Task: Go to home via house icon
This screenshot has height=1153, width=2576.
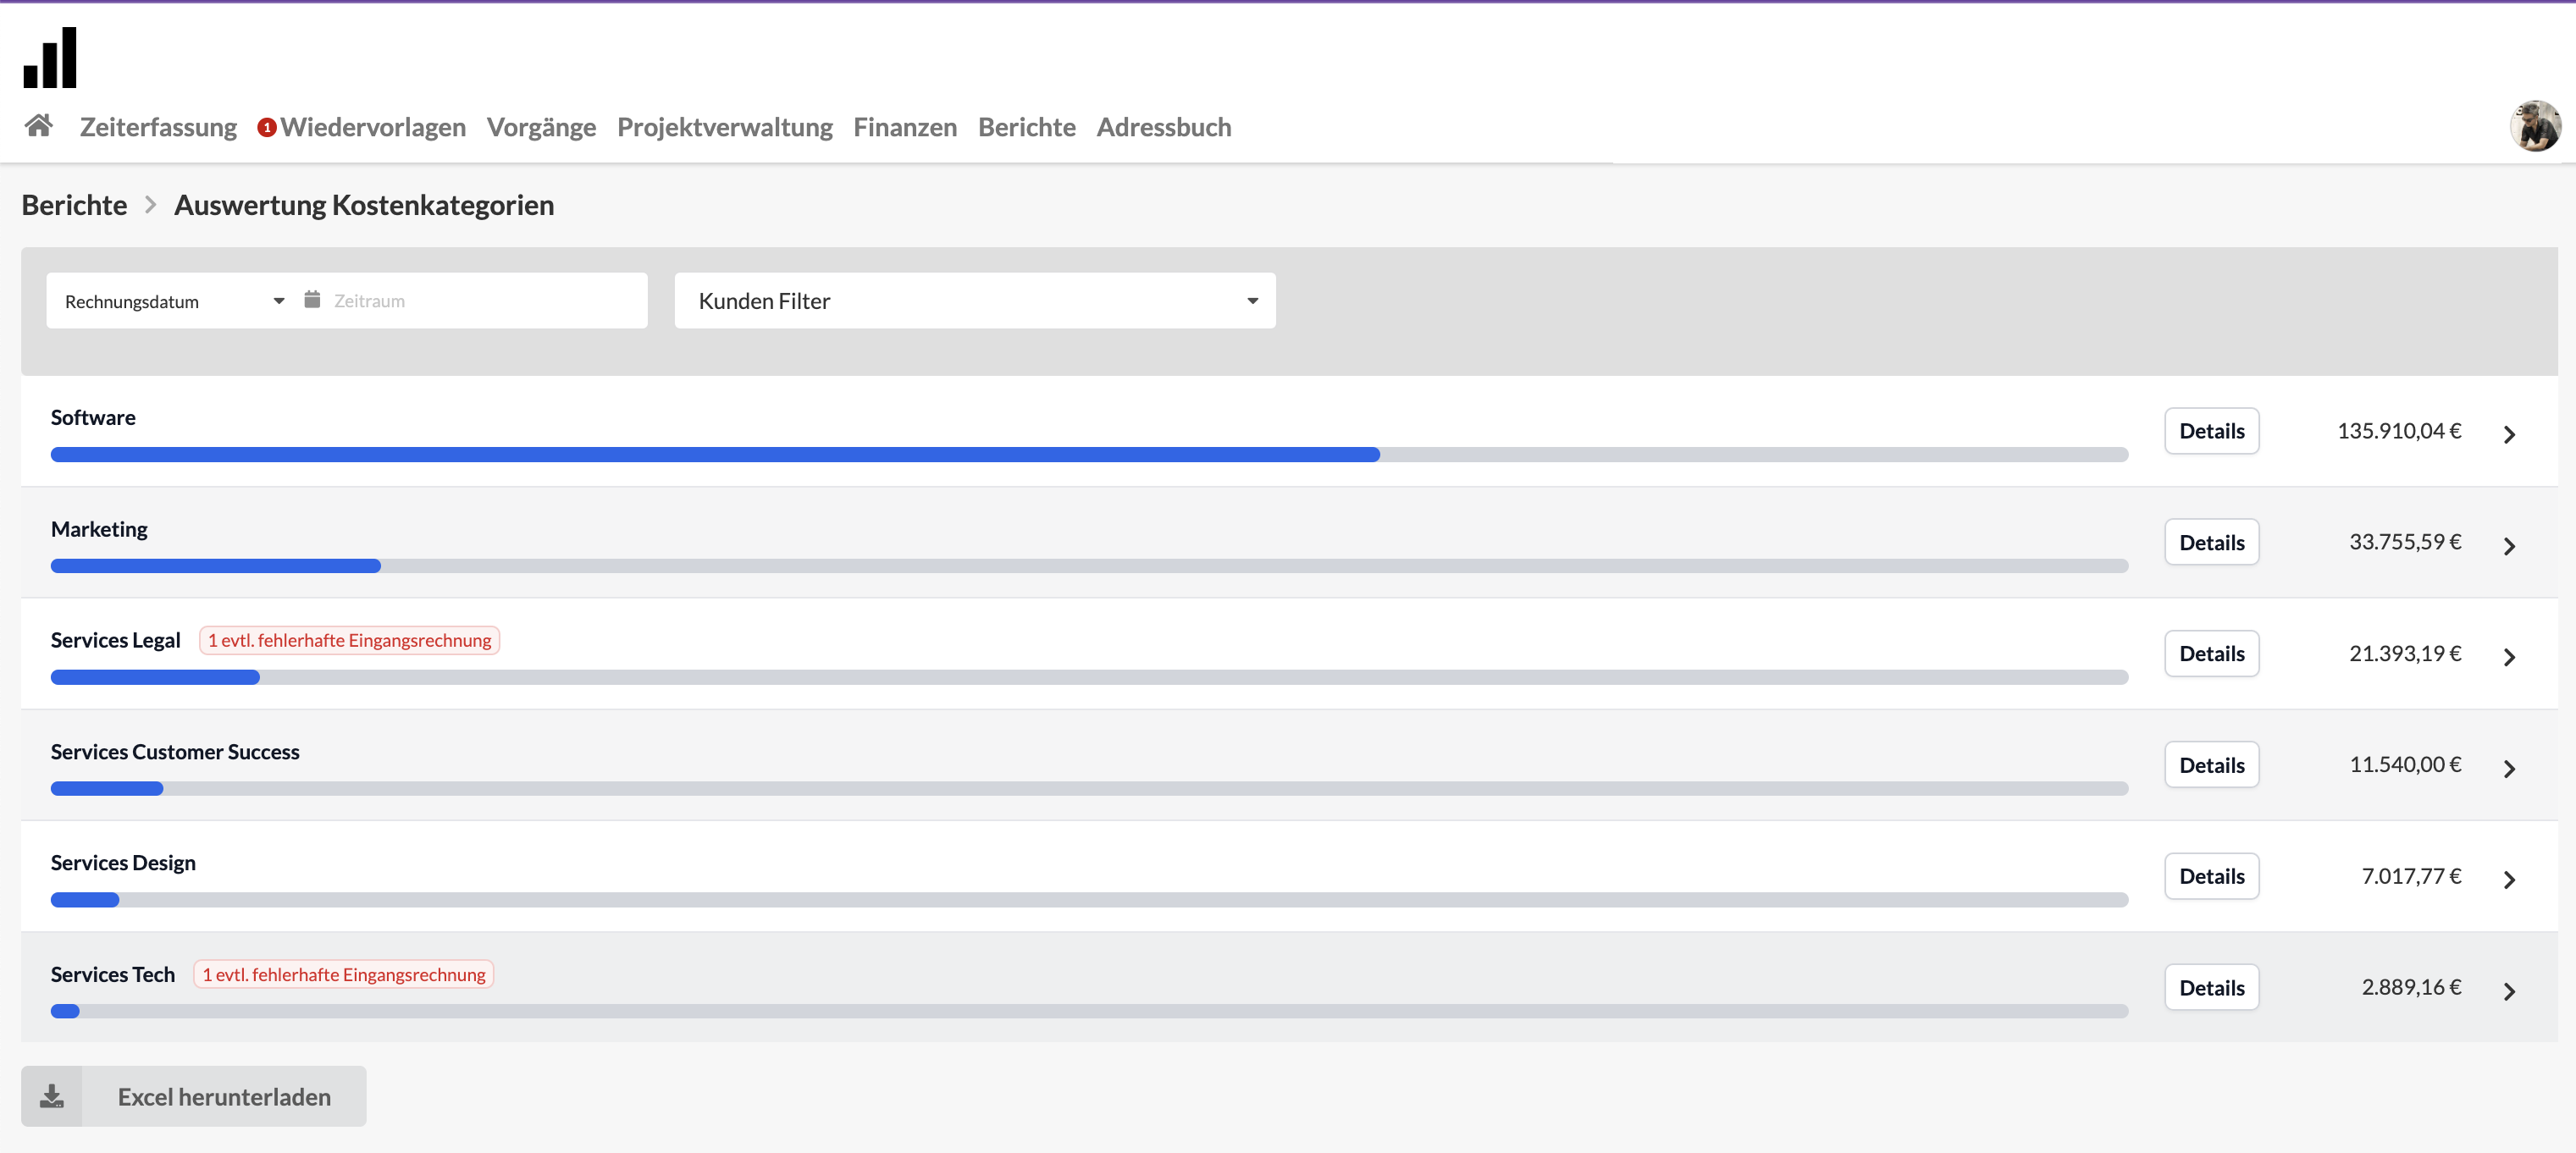Action: coord(39,126)
